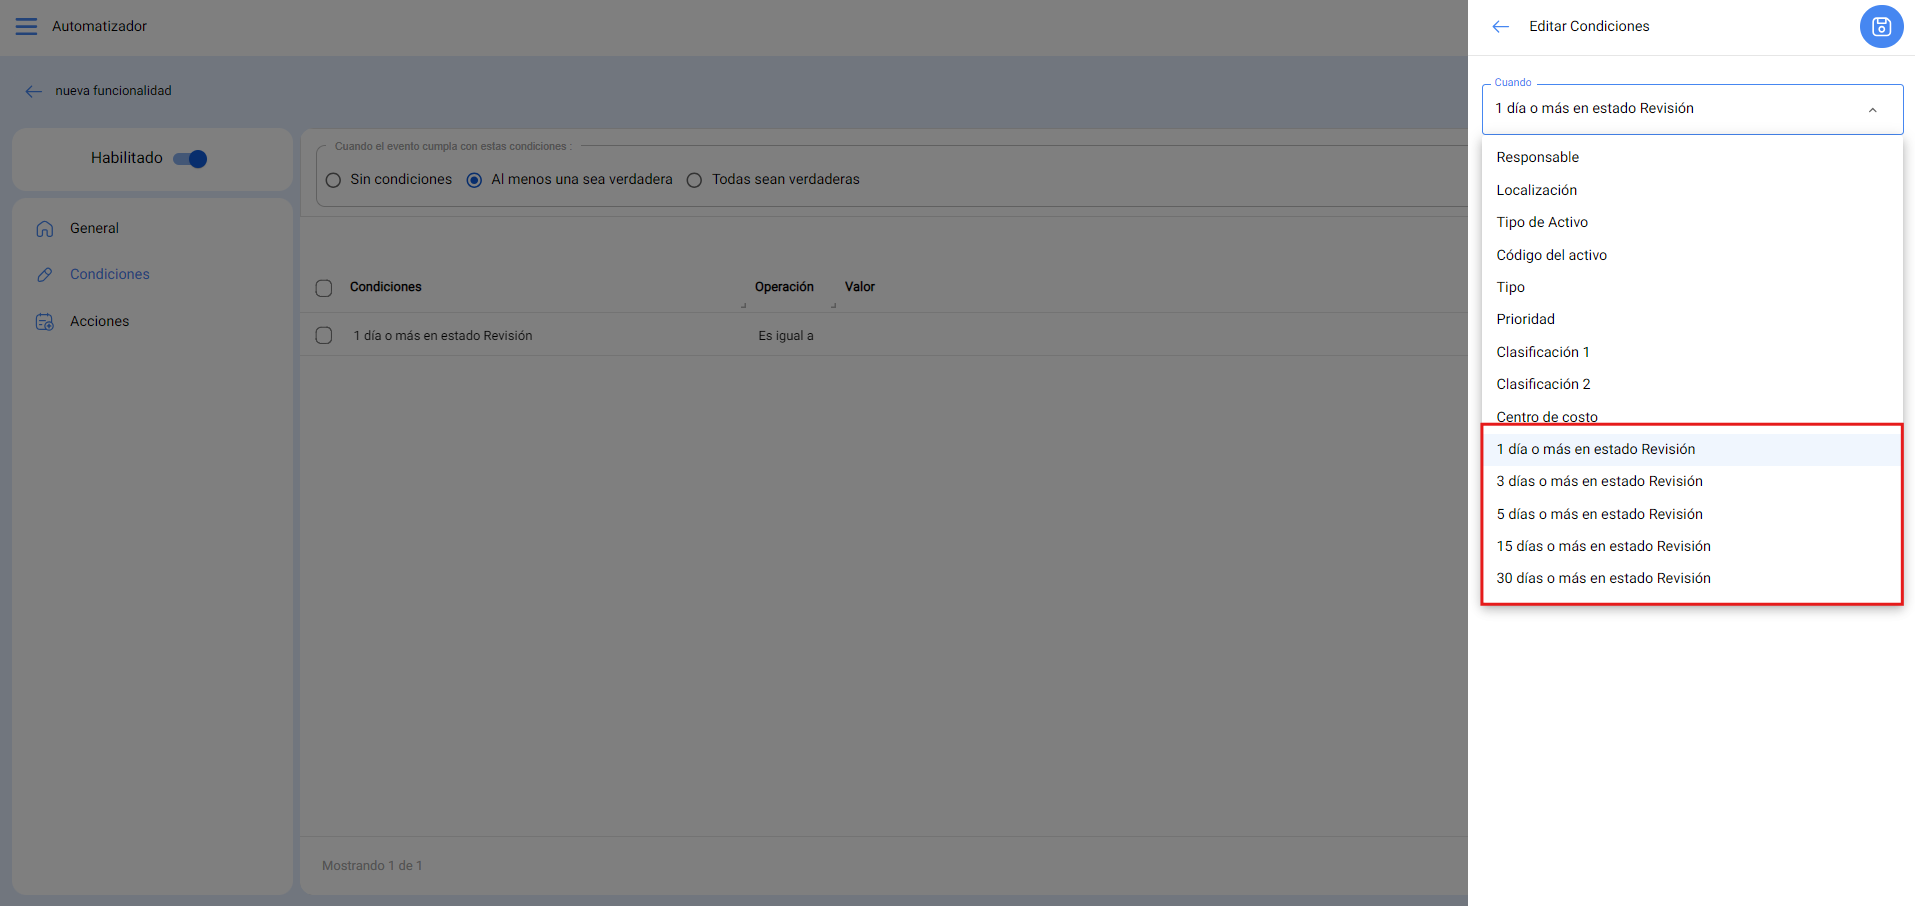Select Responsable from the dropdown list
Screen dimensions: 1915x906
click(x=1537, y=158)
